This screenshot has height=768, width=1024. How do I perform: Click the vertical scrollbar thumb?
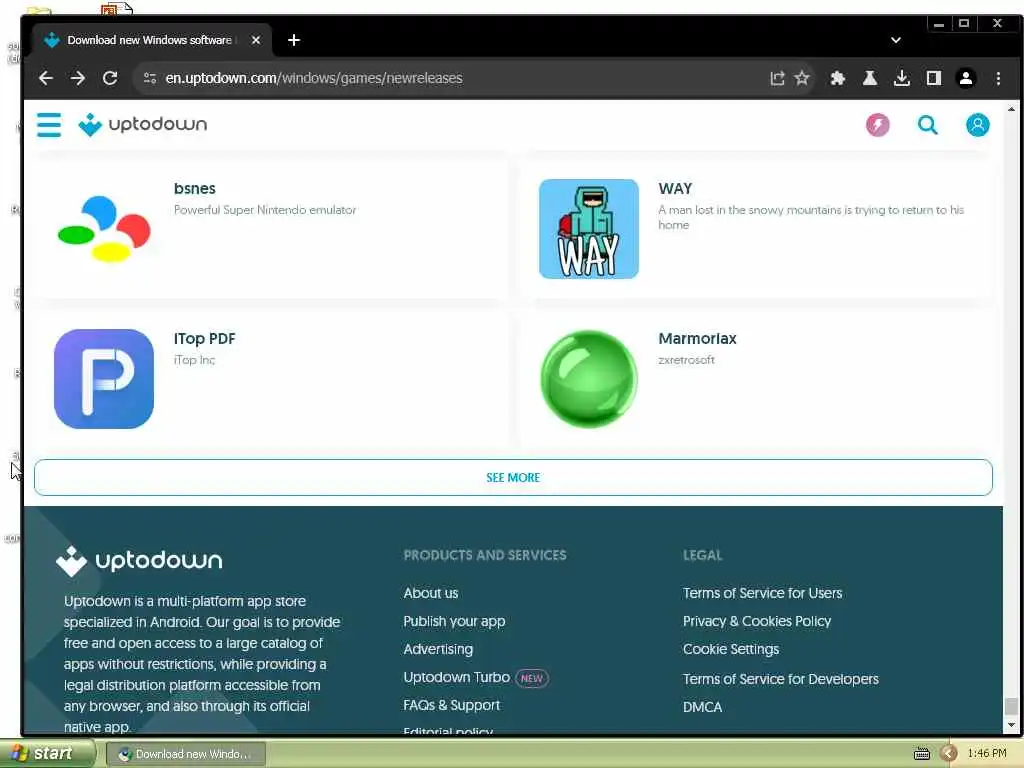[1011, 706]
